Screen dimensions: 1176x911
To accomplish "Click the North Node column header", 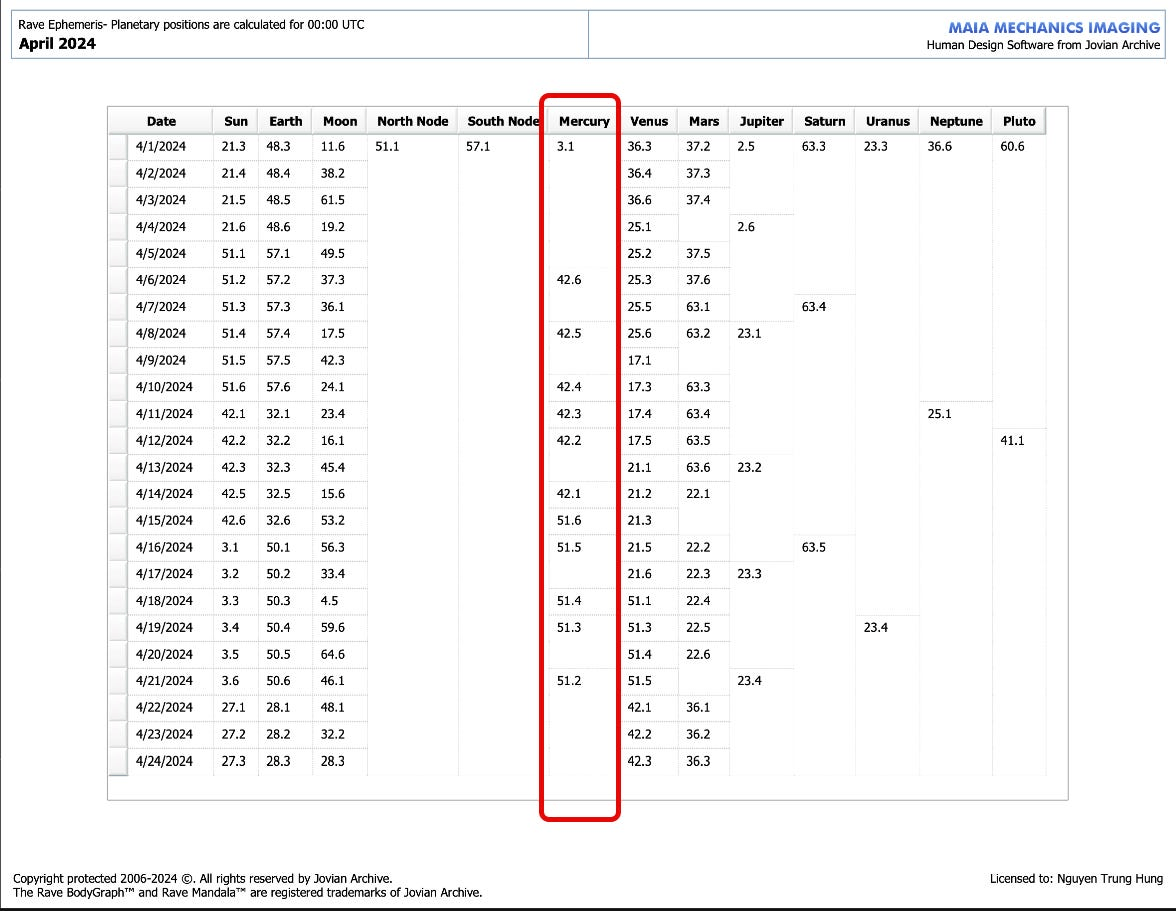I will (412, 121).
